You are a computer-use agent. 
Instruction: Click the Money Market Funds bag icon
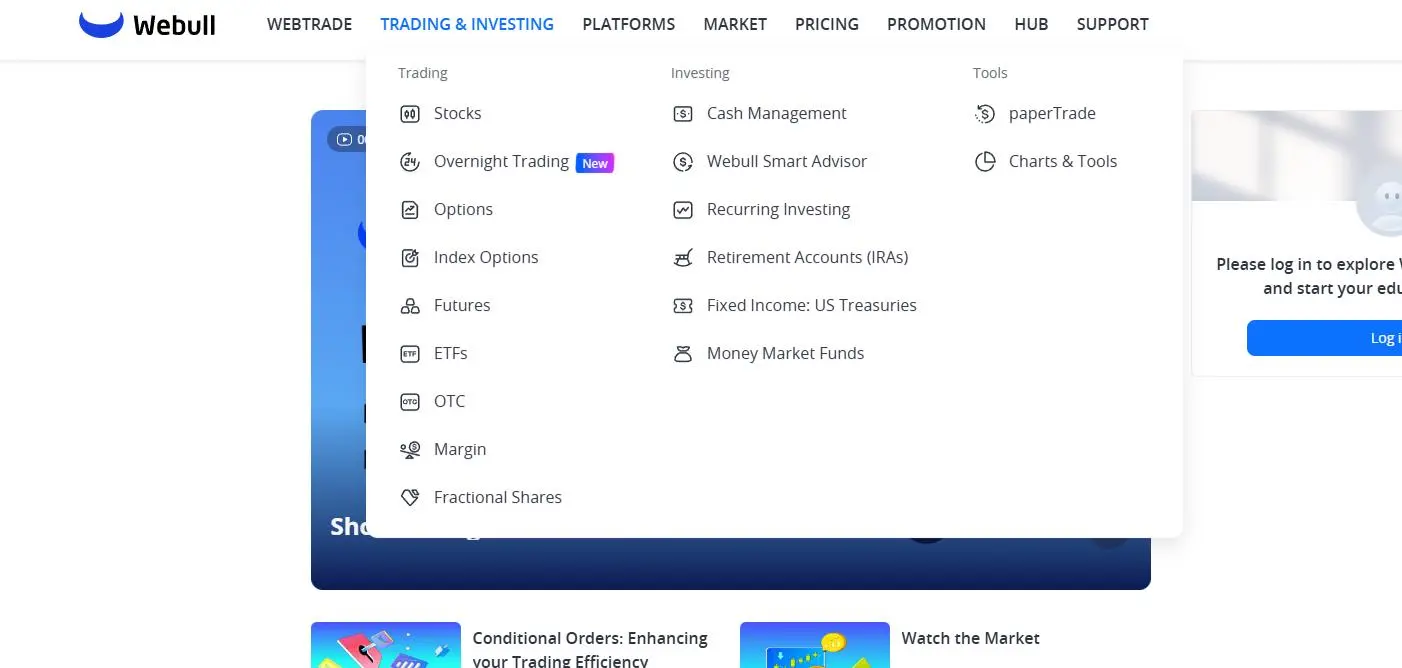[x=683, y=354]
